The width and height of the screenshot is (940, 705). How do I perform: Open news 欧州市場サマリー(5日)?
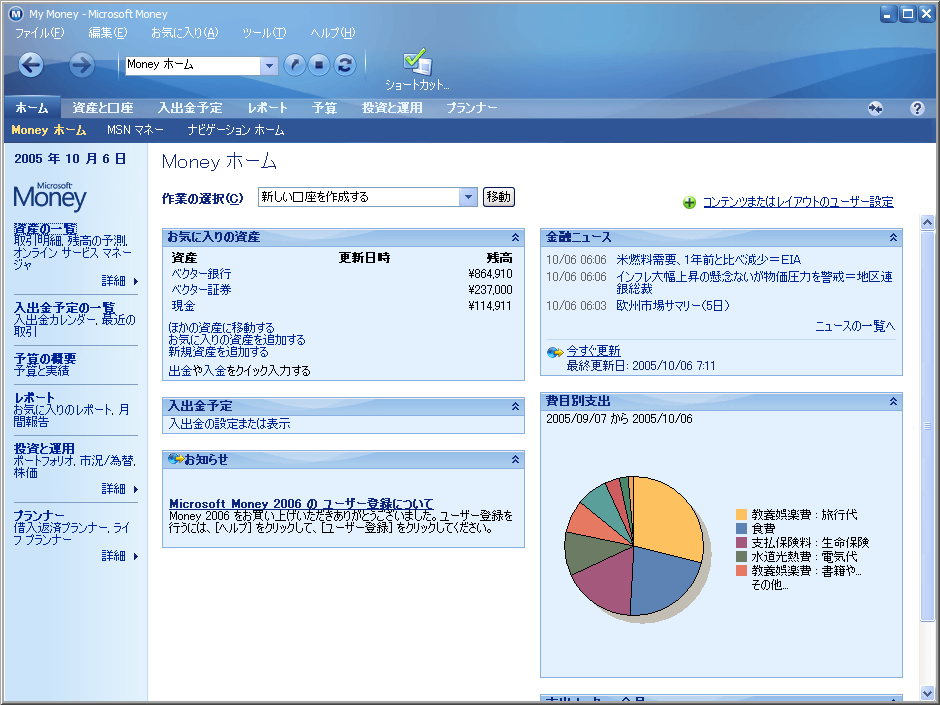click(673, 306)
